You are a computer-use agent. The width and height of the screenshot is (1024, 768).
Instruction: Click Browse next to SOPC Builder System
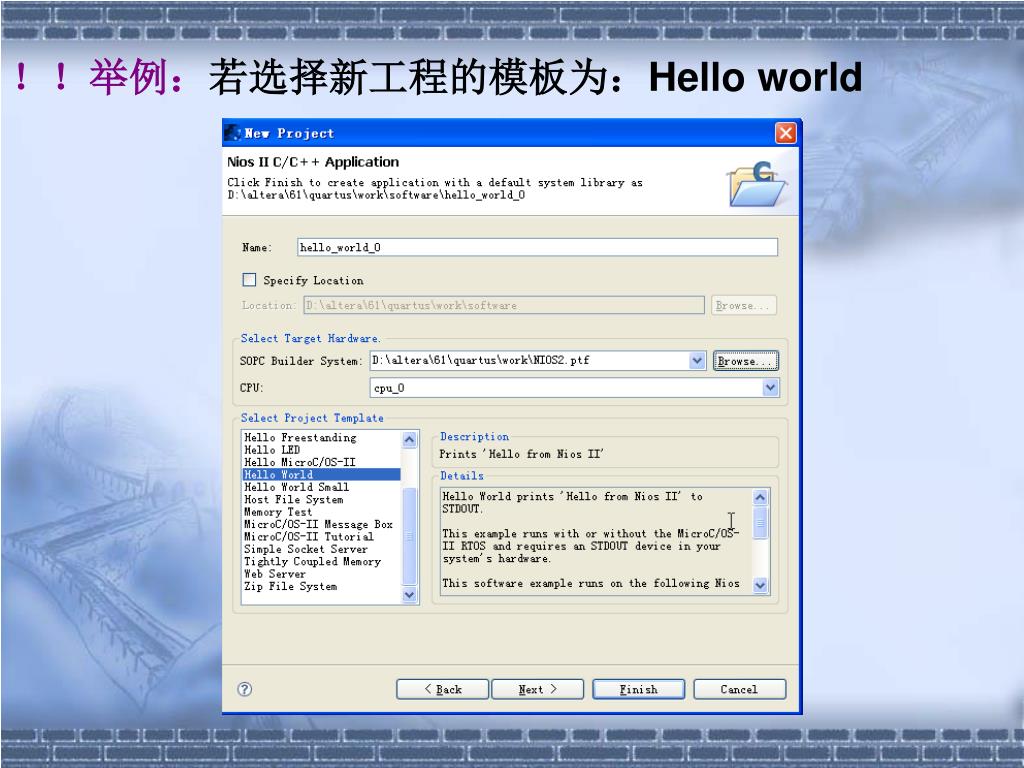[745, 361]
